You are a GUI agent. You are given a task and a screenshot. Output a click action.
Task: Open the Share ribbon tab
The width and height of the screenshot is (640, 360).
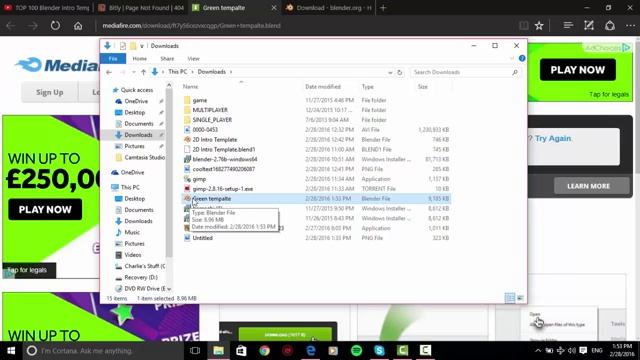167,59
